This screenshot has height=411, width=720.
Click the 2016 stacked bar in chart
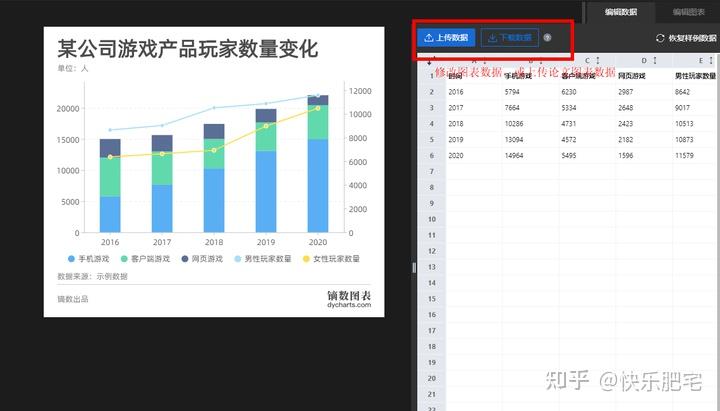(110, 186)
